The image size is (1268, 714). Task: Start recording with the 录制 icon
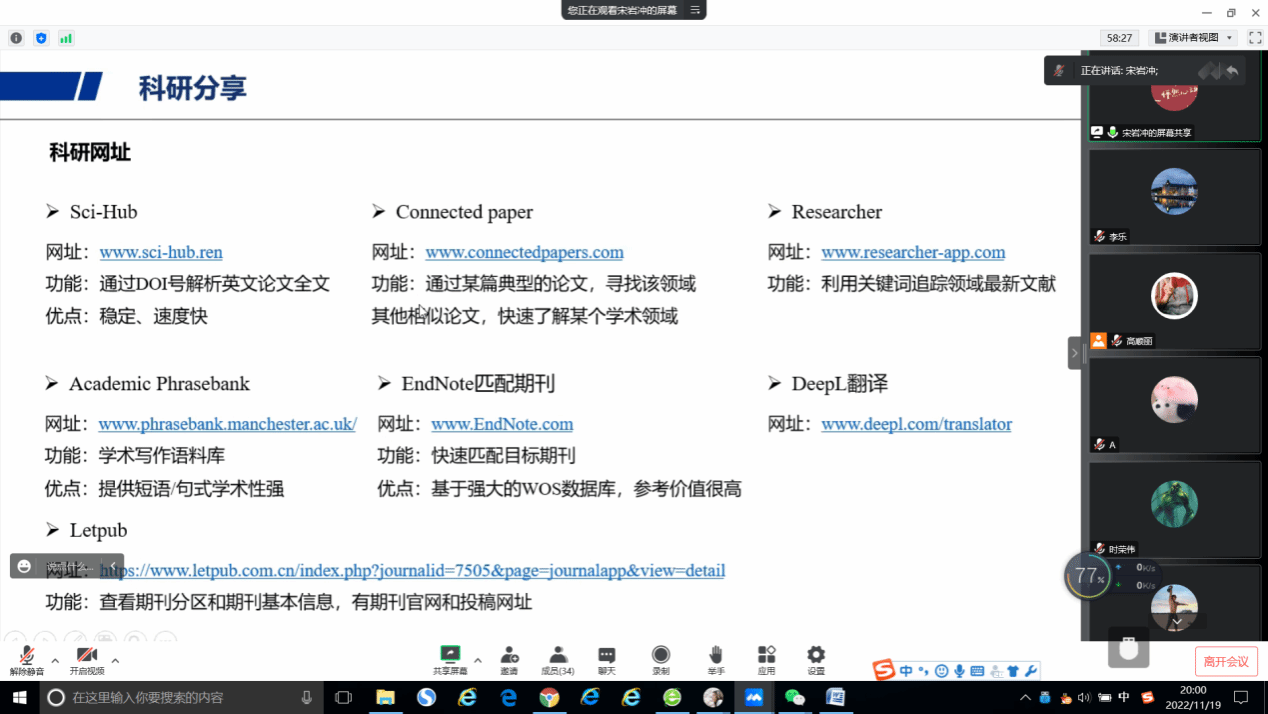point(661,659)
